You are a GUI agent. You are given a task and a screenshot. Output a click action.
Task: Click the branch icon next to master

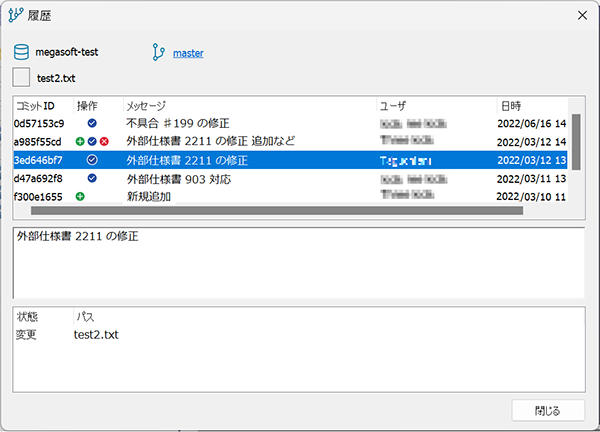tap(158, 52)
